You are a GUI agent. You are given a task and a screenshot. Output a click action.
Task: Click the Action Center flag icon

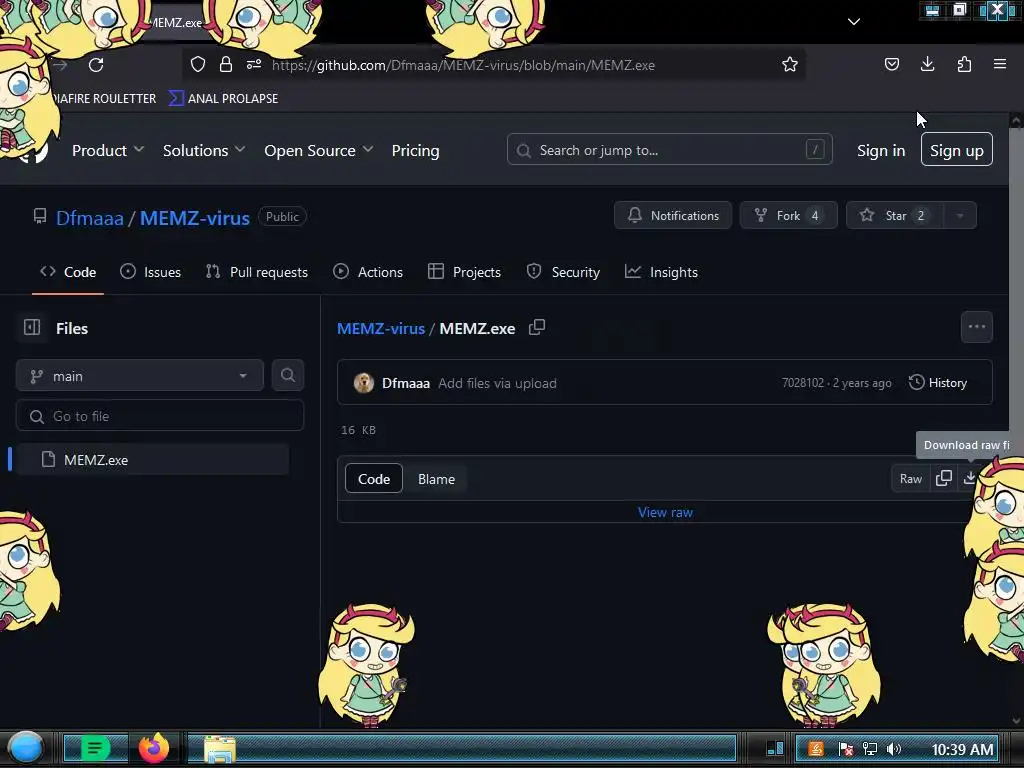845,749
